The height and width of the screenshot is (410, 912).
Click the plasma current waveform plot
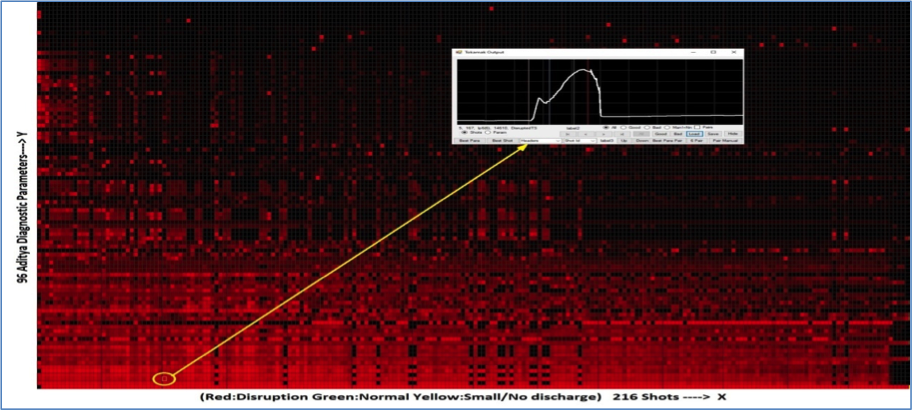point(600,90)
